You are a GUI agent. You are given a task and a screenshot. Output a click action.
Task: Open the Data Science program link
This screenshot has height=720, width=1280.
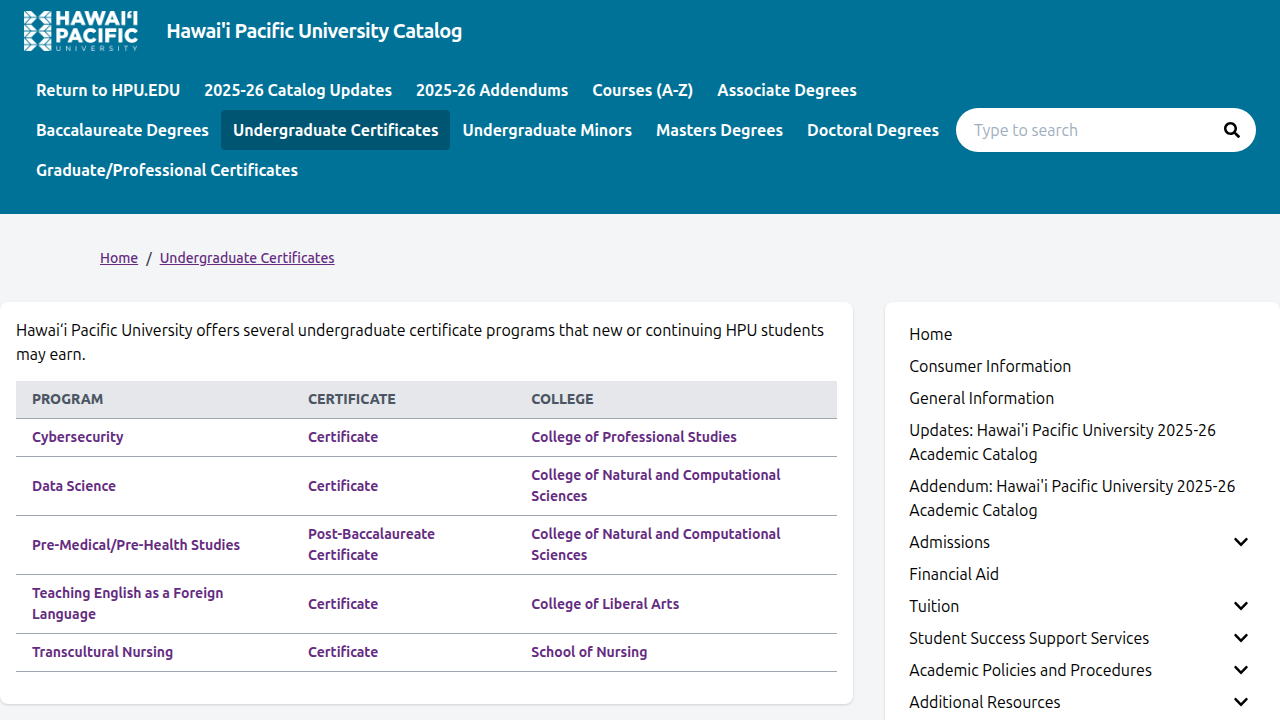coord(74,486)
